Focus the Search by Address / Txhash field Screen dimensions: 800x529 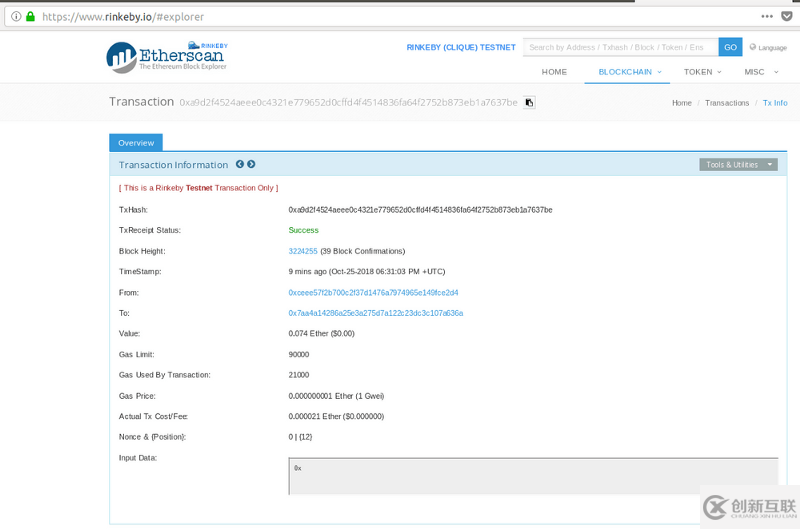620,47
